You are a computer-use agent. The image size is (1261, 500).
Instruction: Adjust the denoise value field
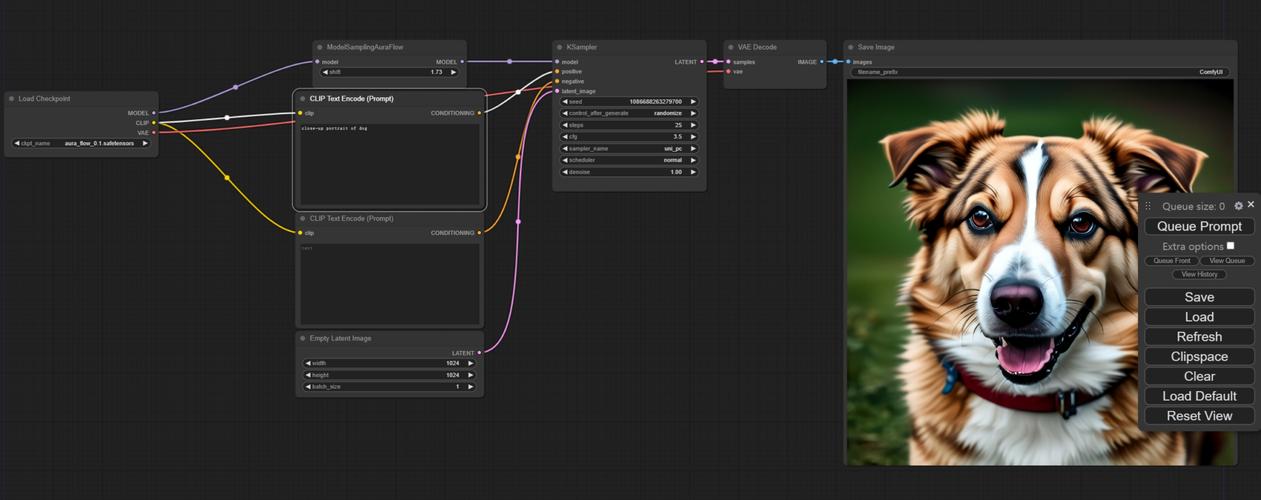(x=629, y=172)
